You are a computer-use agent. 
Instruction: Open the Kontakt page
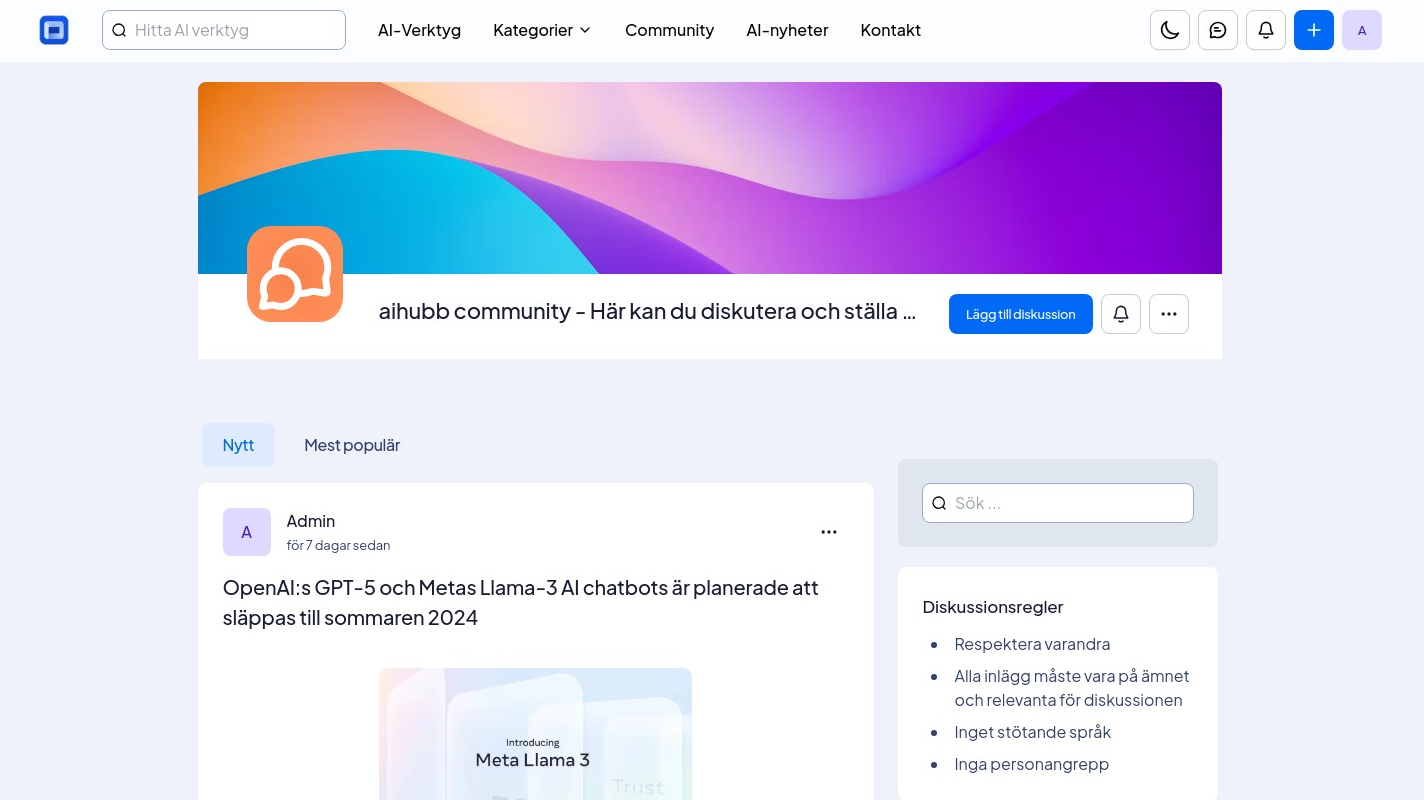click(890, 30)
